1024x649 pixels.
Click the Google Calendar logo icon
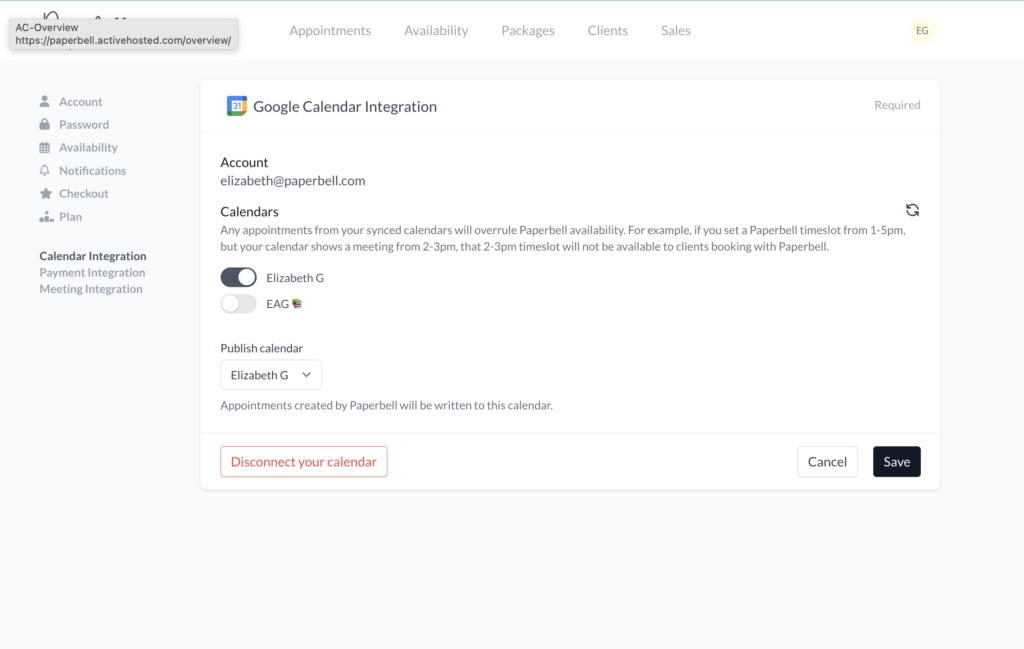coord(237,106)
